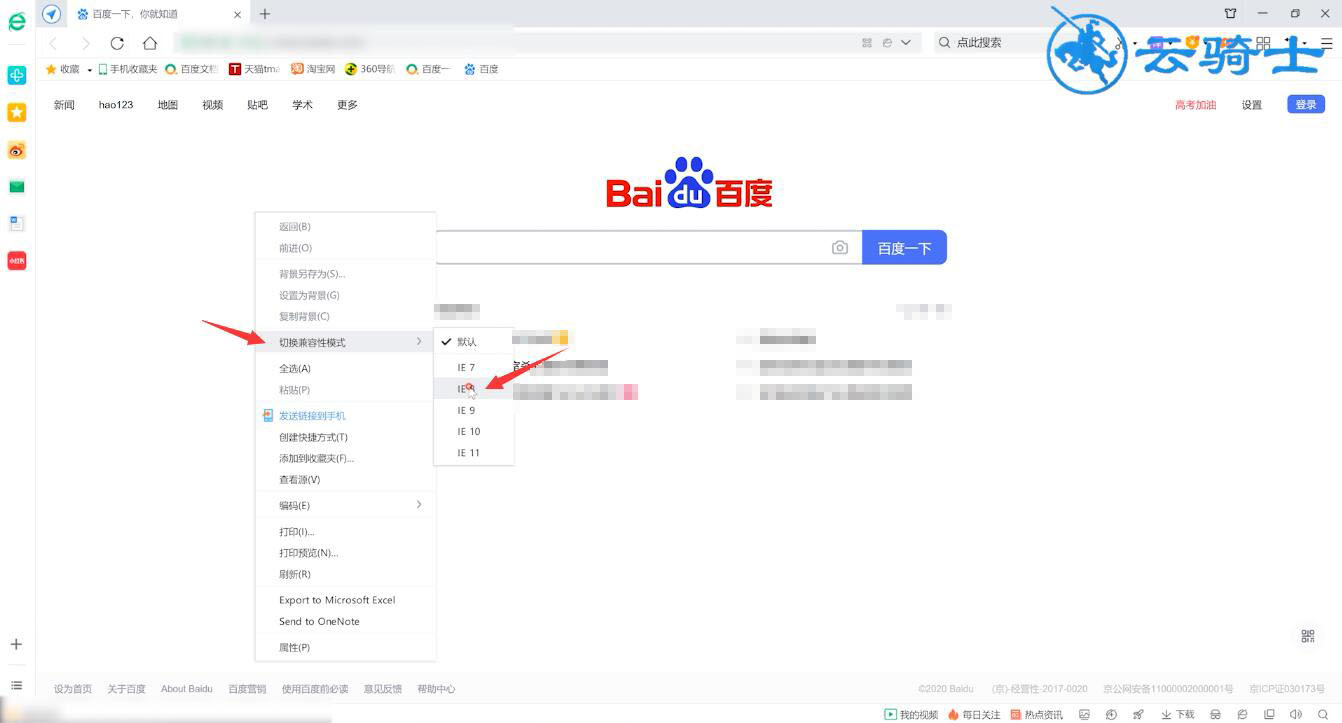Viewport: 1342px width, 723px height.
Task: Open 热点资讯 in status bar
Action: tap(1036, 714)
